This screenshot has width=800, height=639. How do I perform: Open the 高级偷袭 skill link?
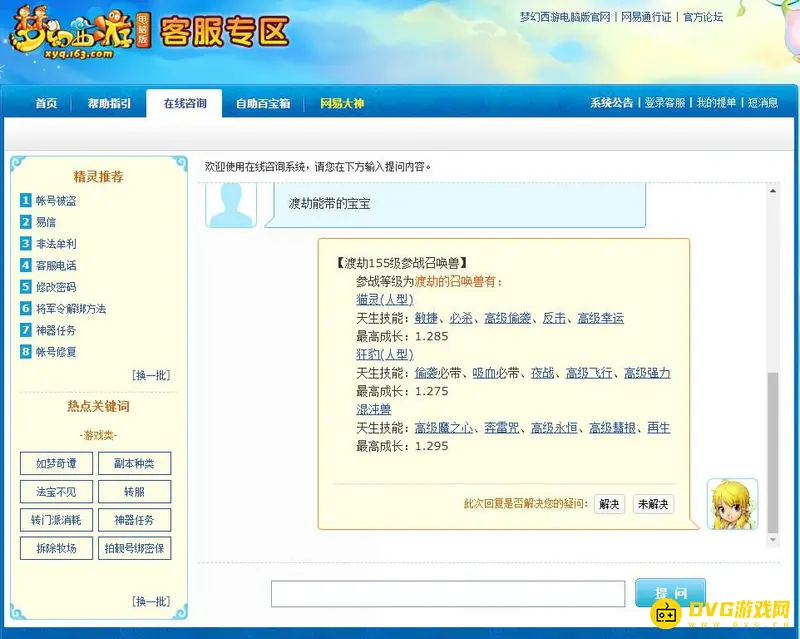pos(508,318)
